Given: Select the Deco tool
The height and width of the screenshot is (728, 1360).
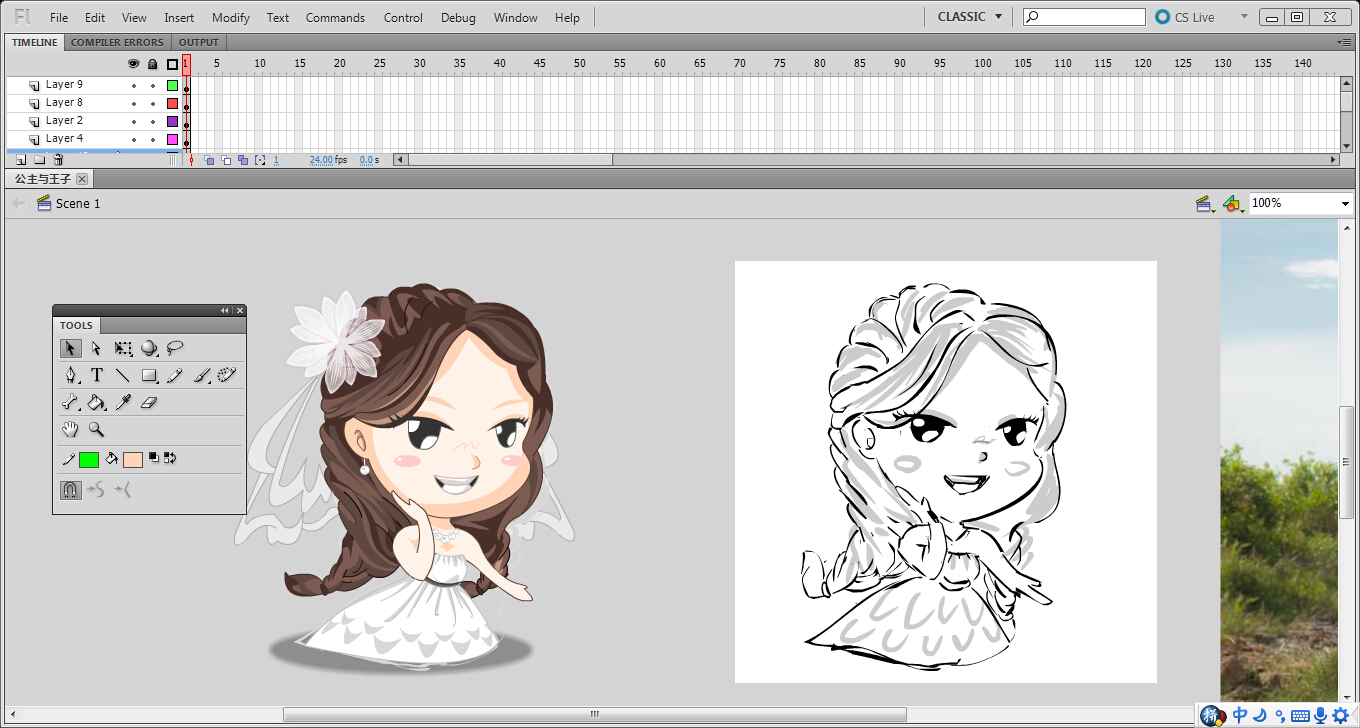Looking at the screenshot, I should tap(227, 375).
